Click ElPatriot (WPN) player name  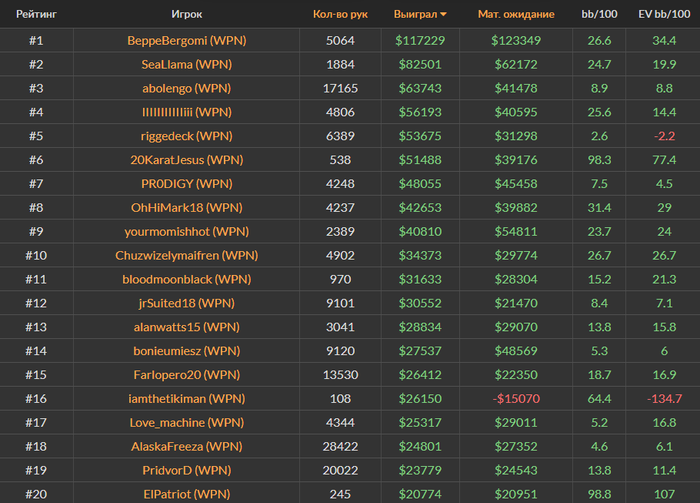pos(187,494)
